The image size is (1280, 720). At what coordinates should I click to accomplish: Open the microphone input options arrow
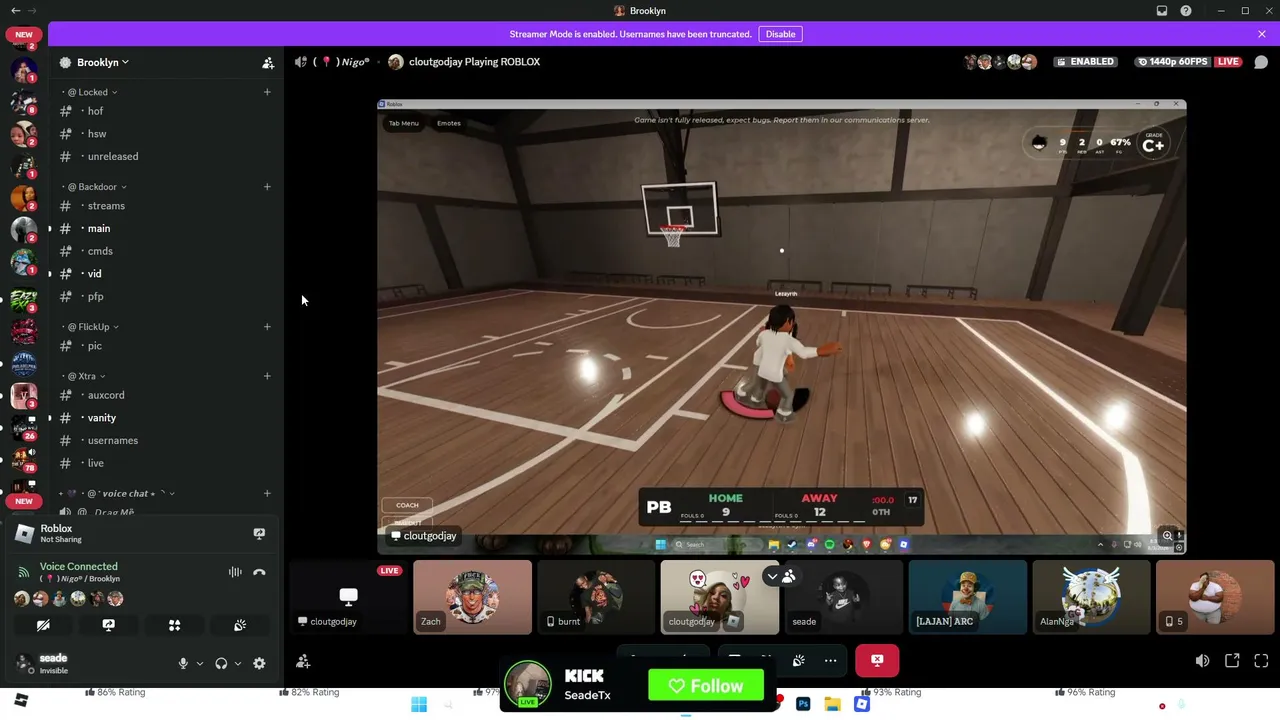(x=200, y=663)
